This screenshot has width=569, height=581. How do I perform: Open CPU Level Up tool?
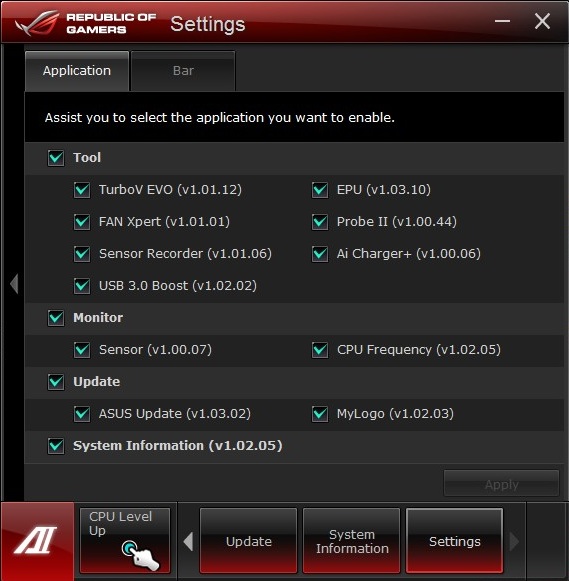point(125,541)
